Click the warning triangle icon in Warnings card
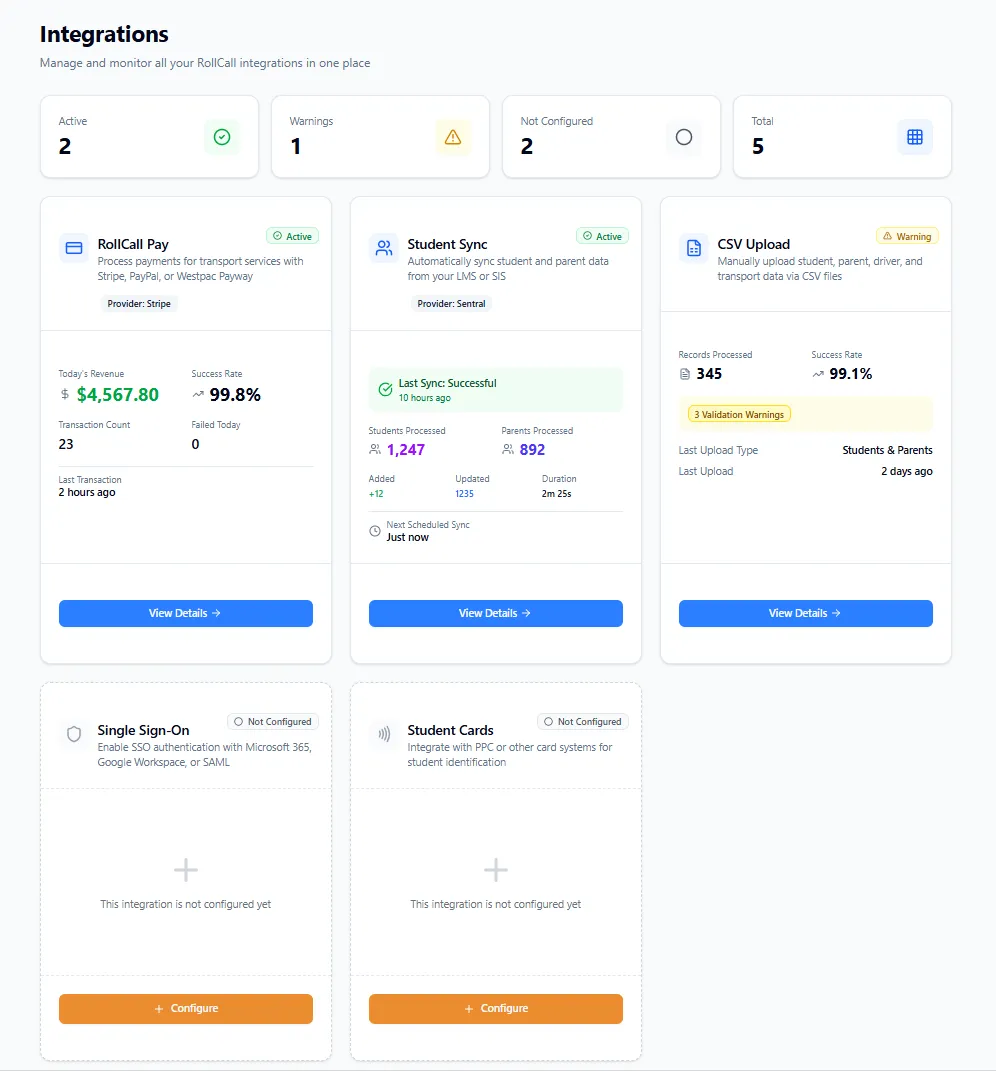The width and height of the screenshot is (996, 1071). [x=453, y=137]
